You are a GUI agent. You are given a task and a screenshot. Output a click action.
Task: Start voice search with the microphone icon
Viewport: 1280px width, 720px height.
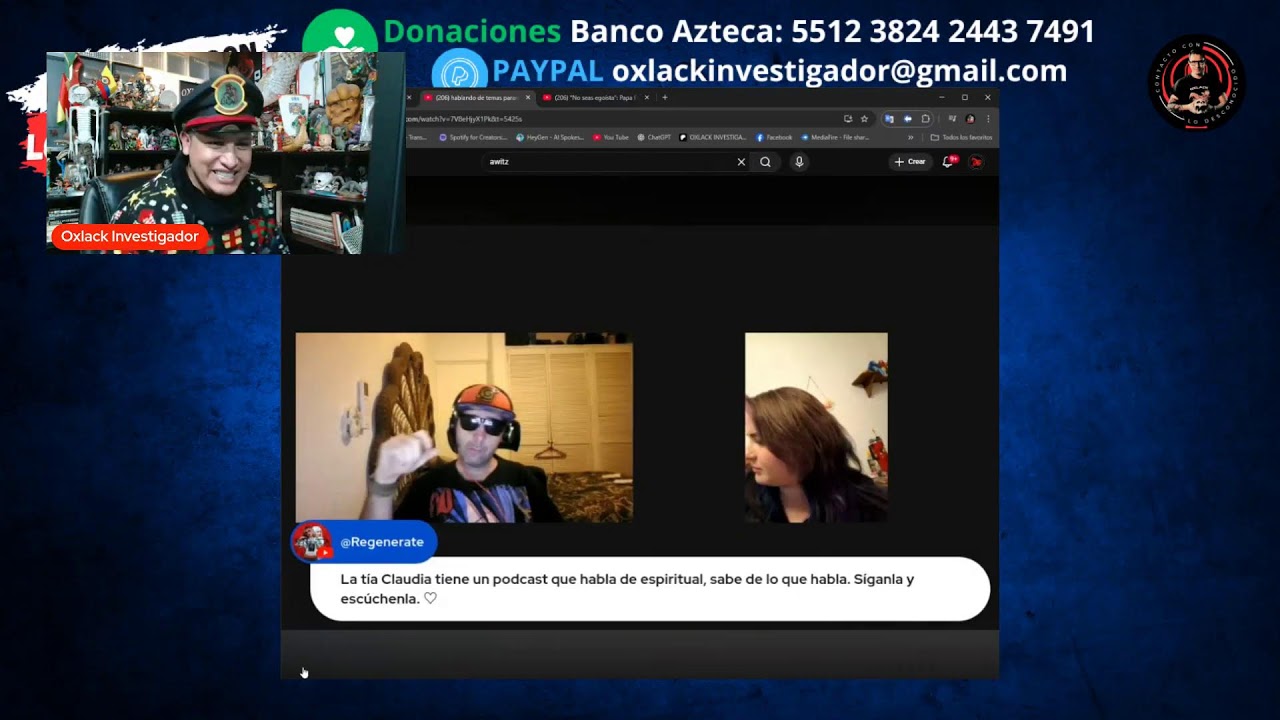point(799,162)
